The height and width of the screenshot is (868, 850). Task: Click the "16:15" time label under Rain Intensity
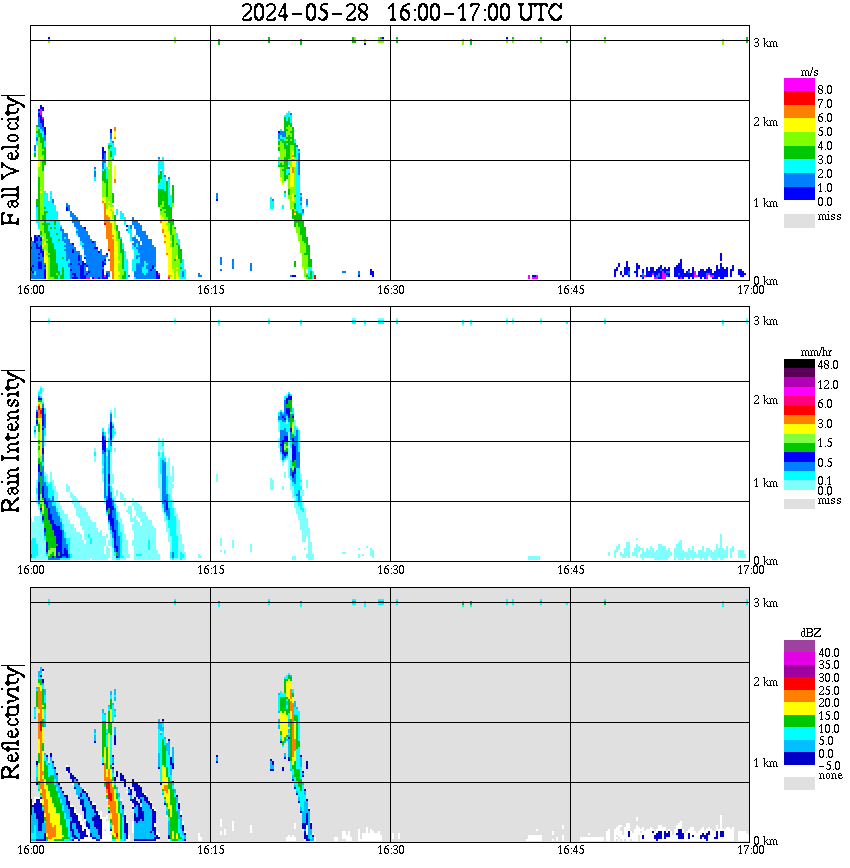(211, 570)
